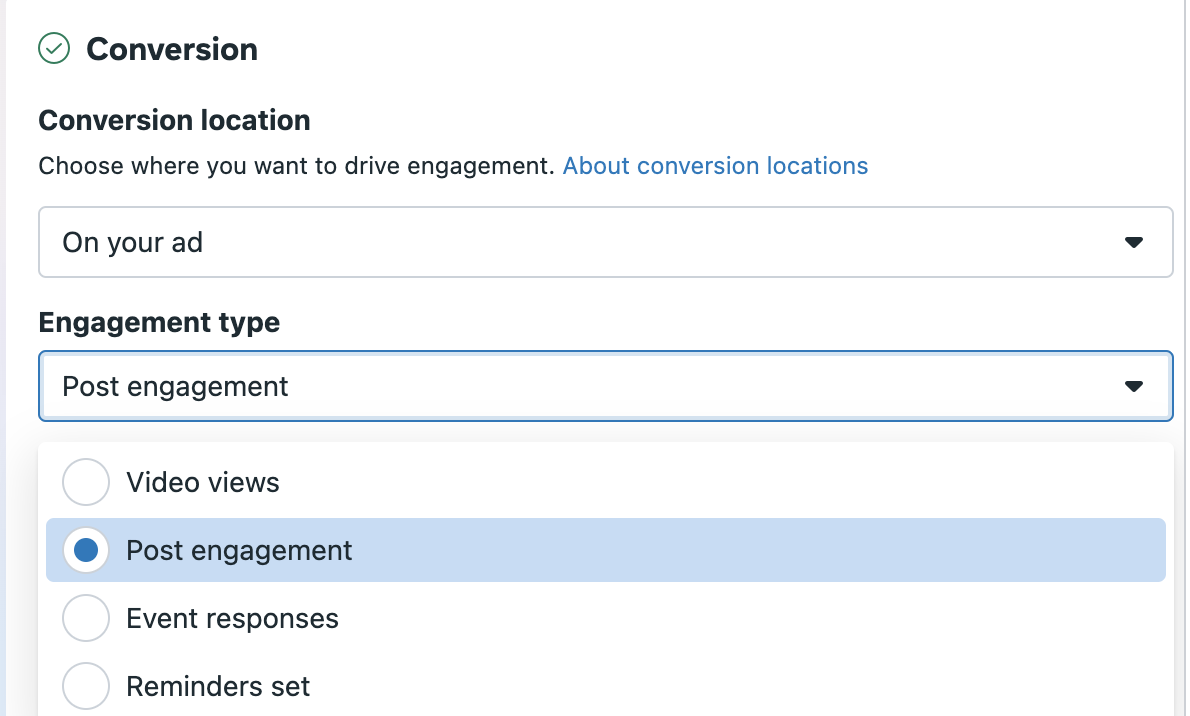Viewport: 1190px width, 716px height.
Task: Click 'Post engagement' text inside the dropdown field
Action: (x=175, y=386)
